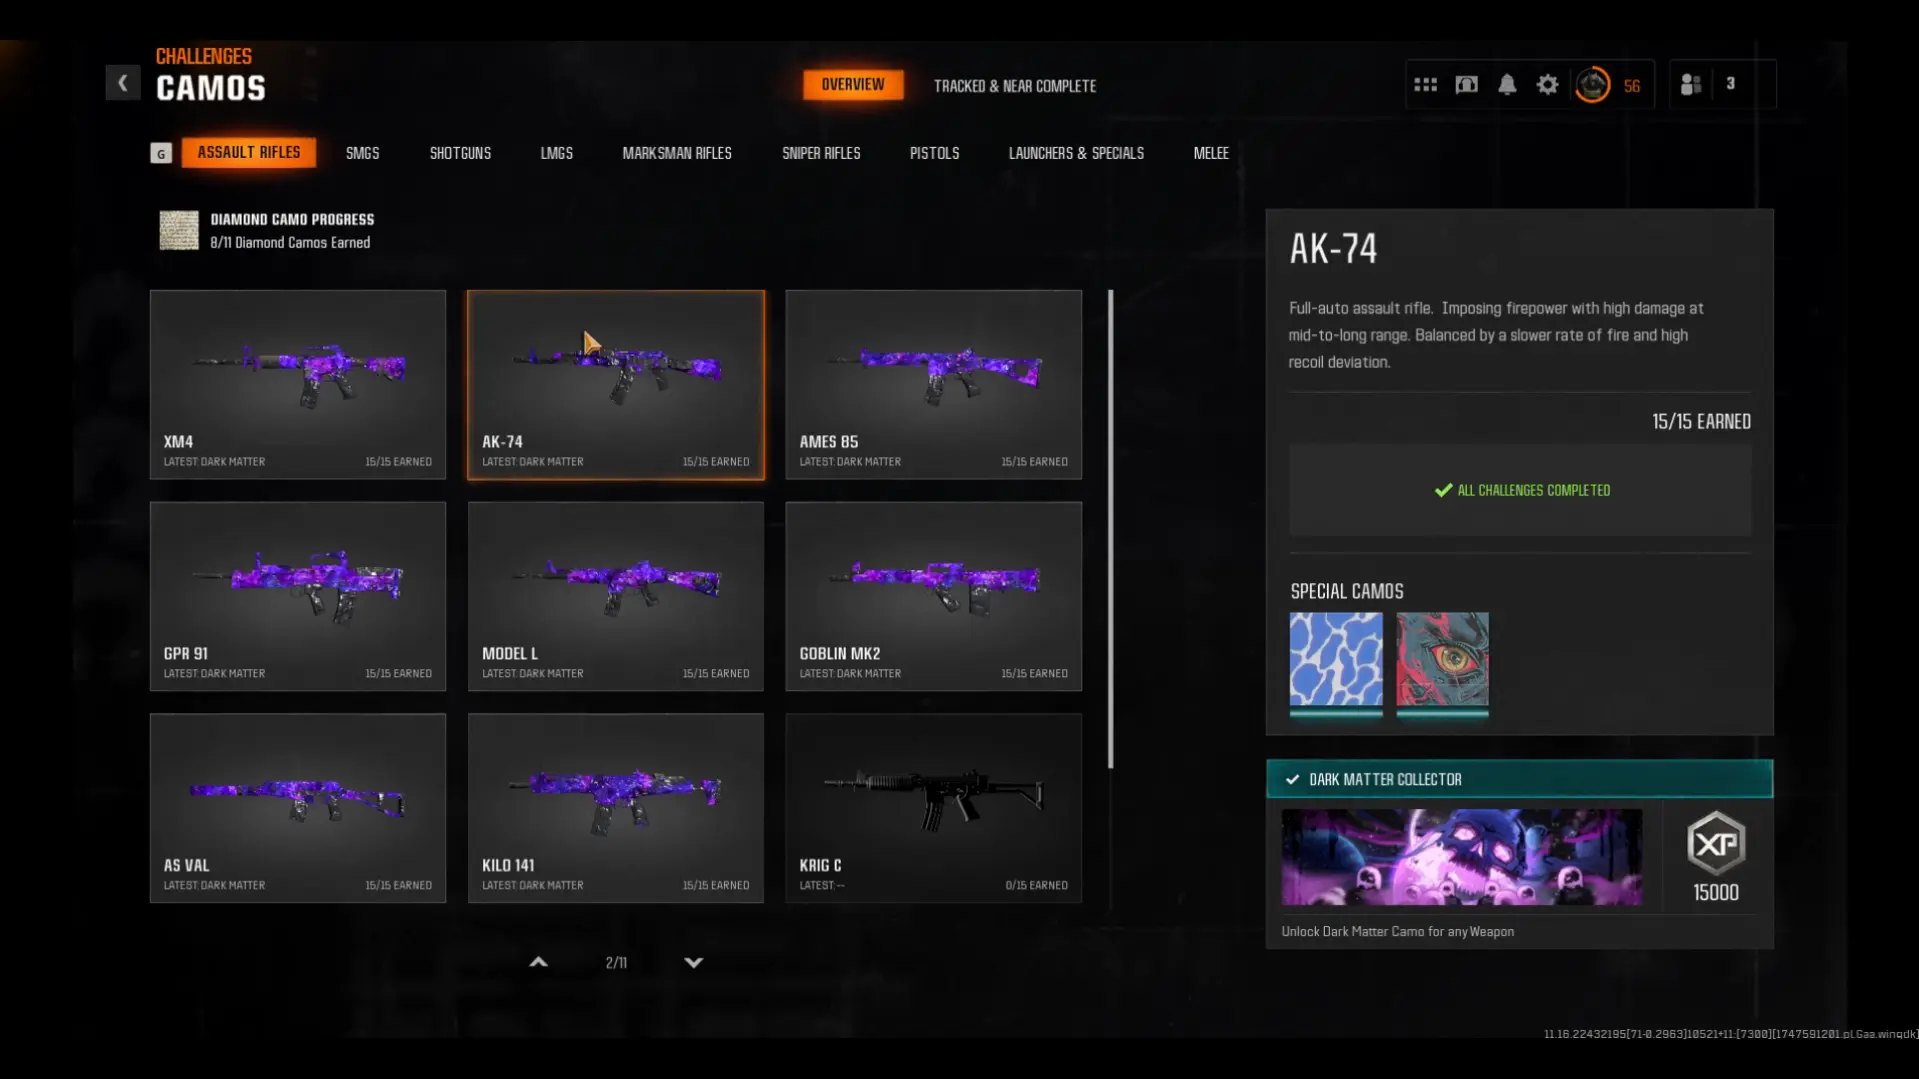Select the Model L weapon card
Viewport: 1919px width, 1079px height.
click(616, 596)
